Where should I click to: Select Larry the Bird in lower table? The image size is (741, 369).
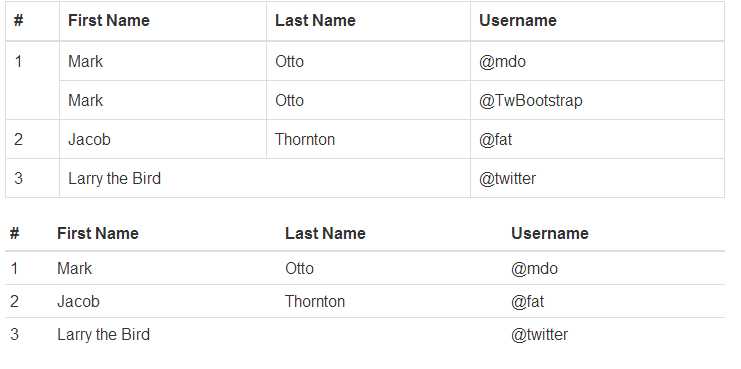[x=103, y=335]
